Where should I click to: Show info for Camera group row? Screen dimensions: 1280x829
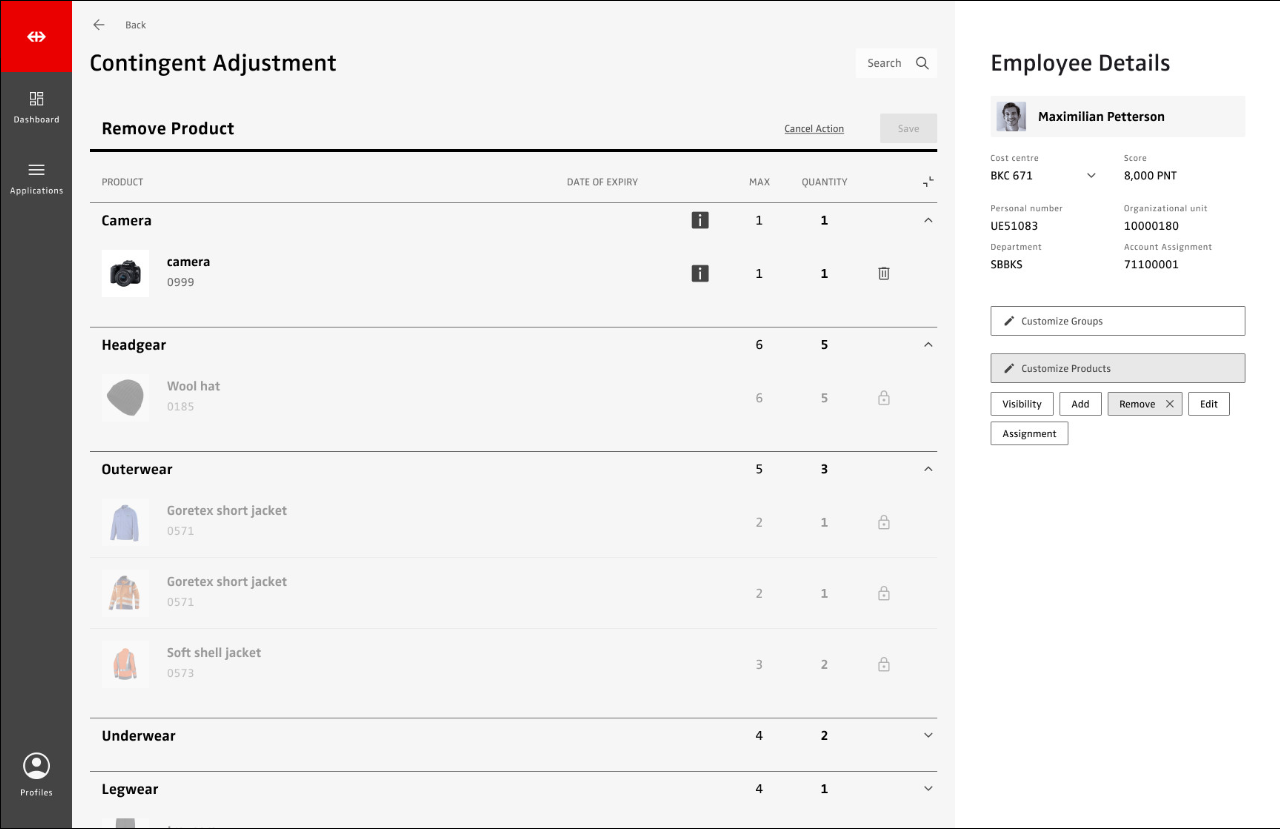[x=700, y=220]
